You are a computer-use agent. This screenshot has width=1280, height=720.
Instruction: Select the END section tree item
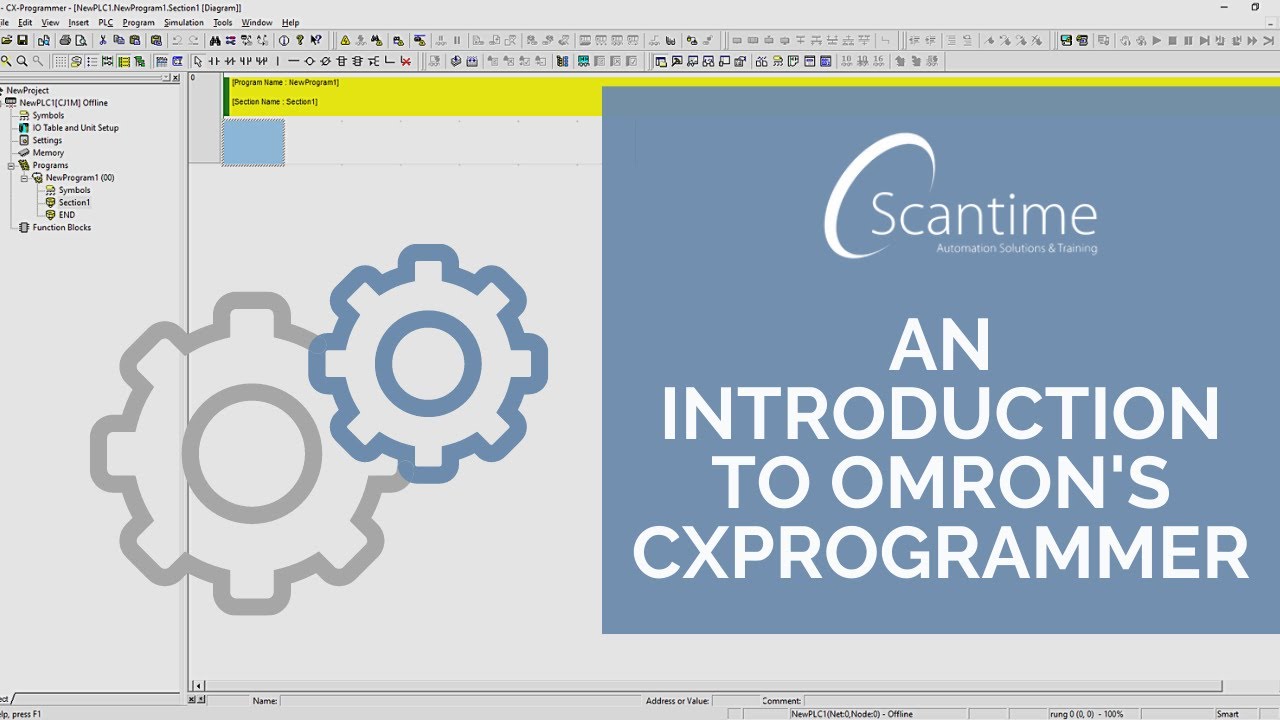coord(66,215)
